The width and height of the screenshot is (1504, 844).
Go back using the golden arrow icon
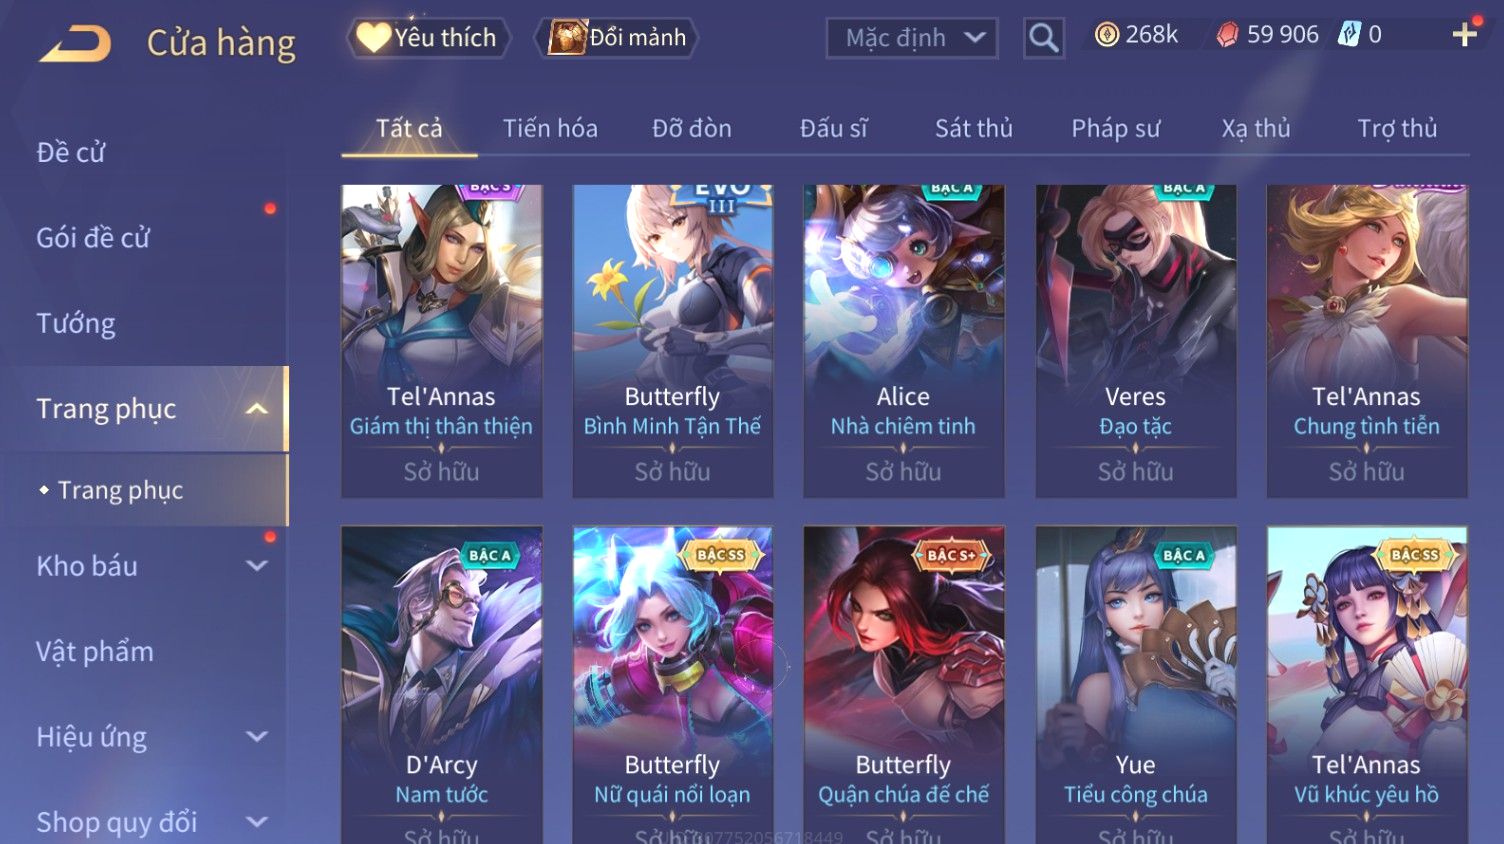click(x=75, y=44)
